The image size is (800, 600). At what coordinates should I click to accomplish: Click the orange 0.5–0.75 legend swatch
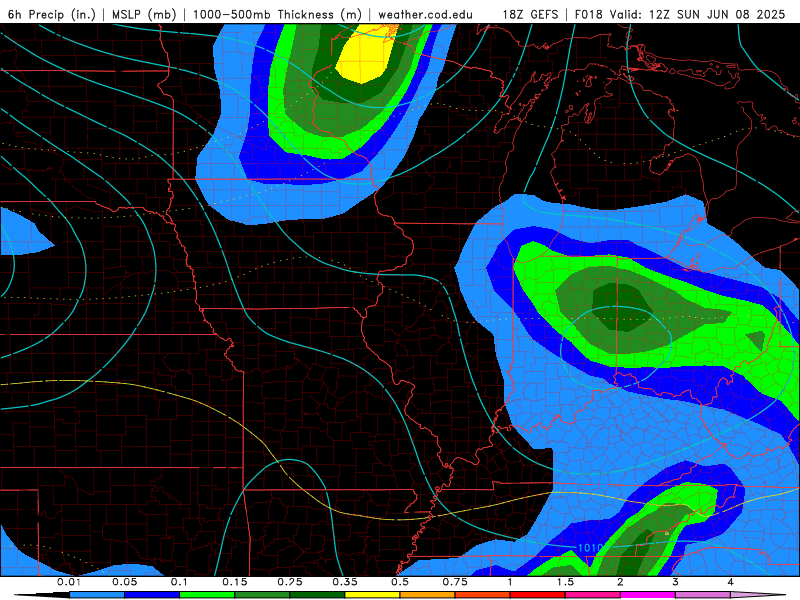428,595
